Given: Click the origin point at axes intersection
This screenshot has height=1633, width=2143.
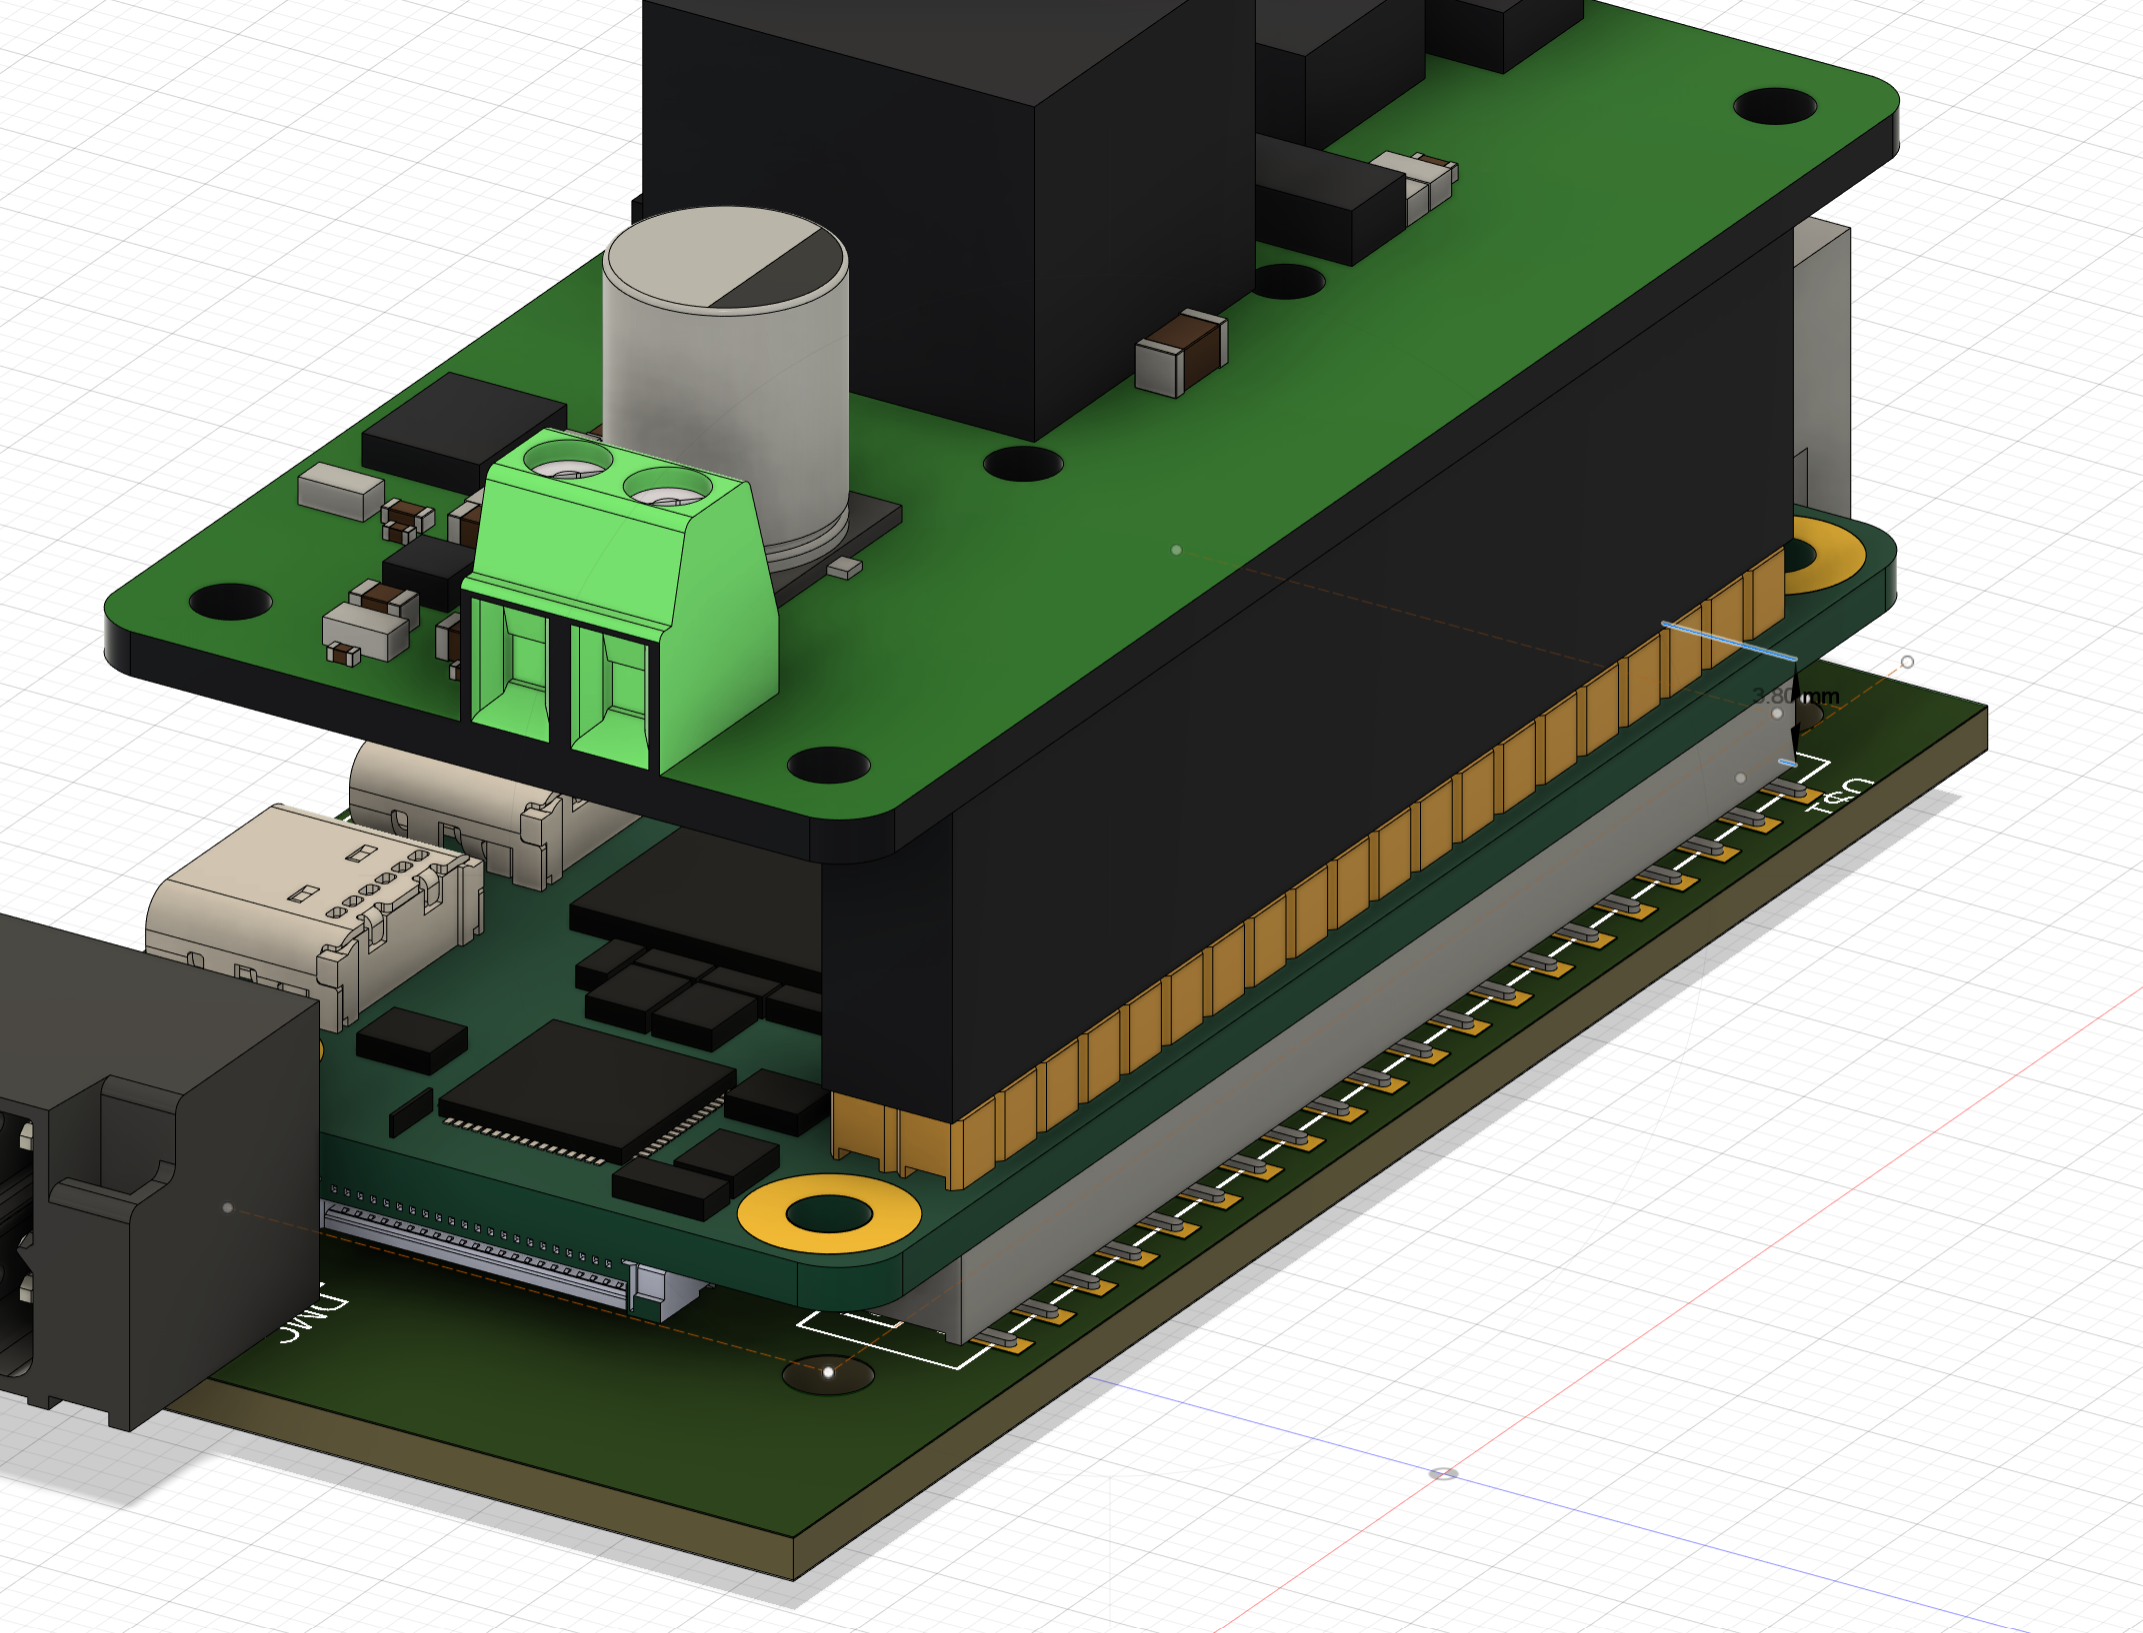Looking at the screenshot, I should 1443,1473.
